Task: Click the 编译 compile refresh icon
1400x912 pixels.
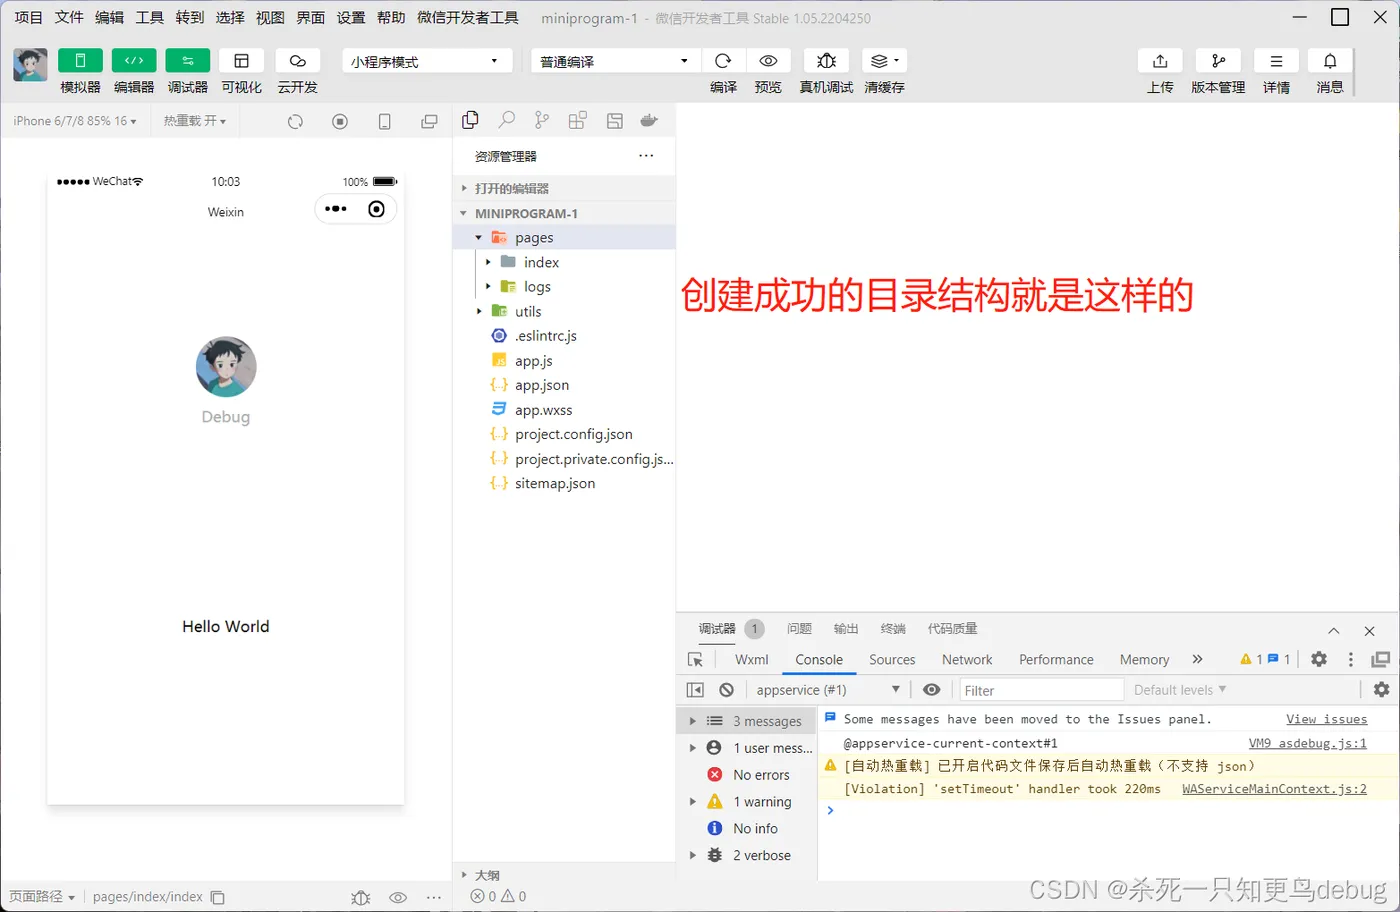Action: click(723, 61)
